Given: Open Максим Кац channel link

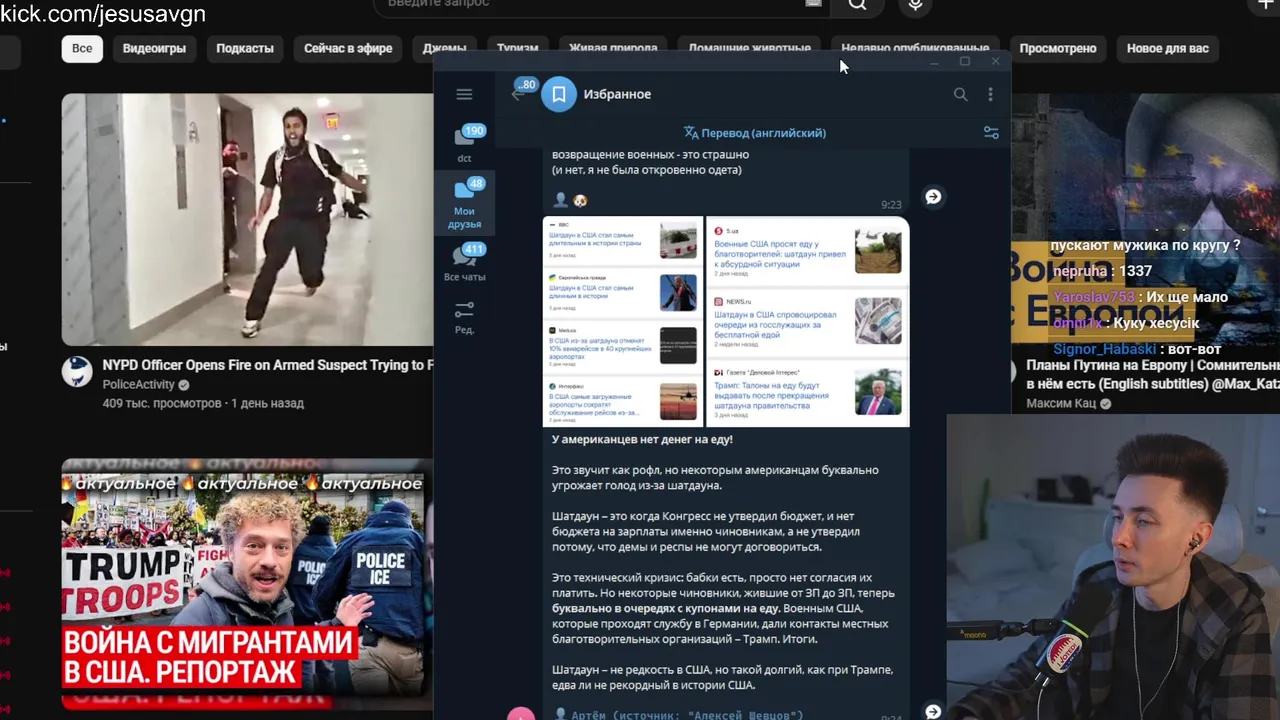Looking at the screenshot, I should point(1061,404).
